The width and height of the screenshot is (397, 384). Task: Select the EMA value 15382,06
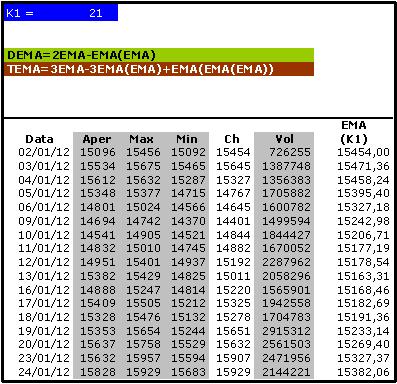(363, 372)
